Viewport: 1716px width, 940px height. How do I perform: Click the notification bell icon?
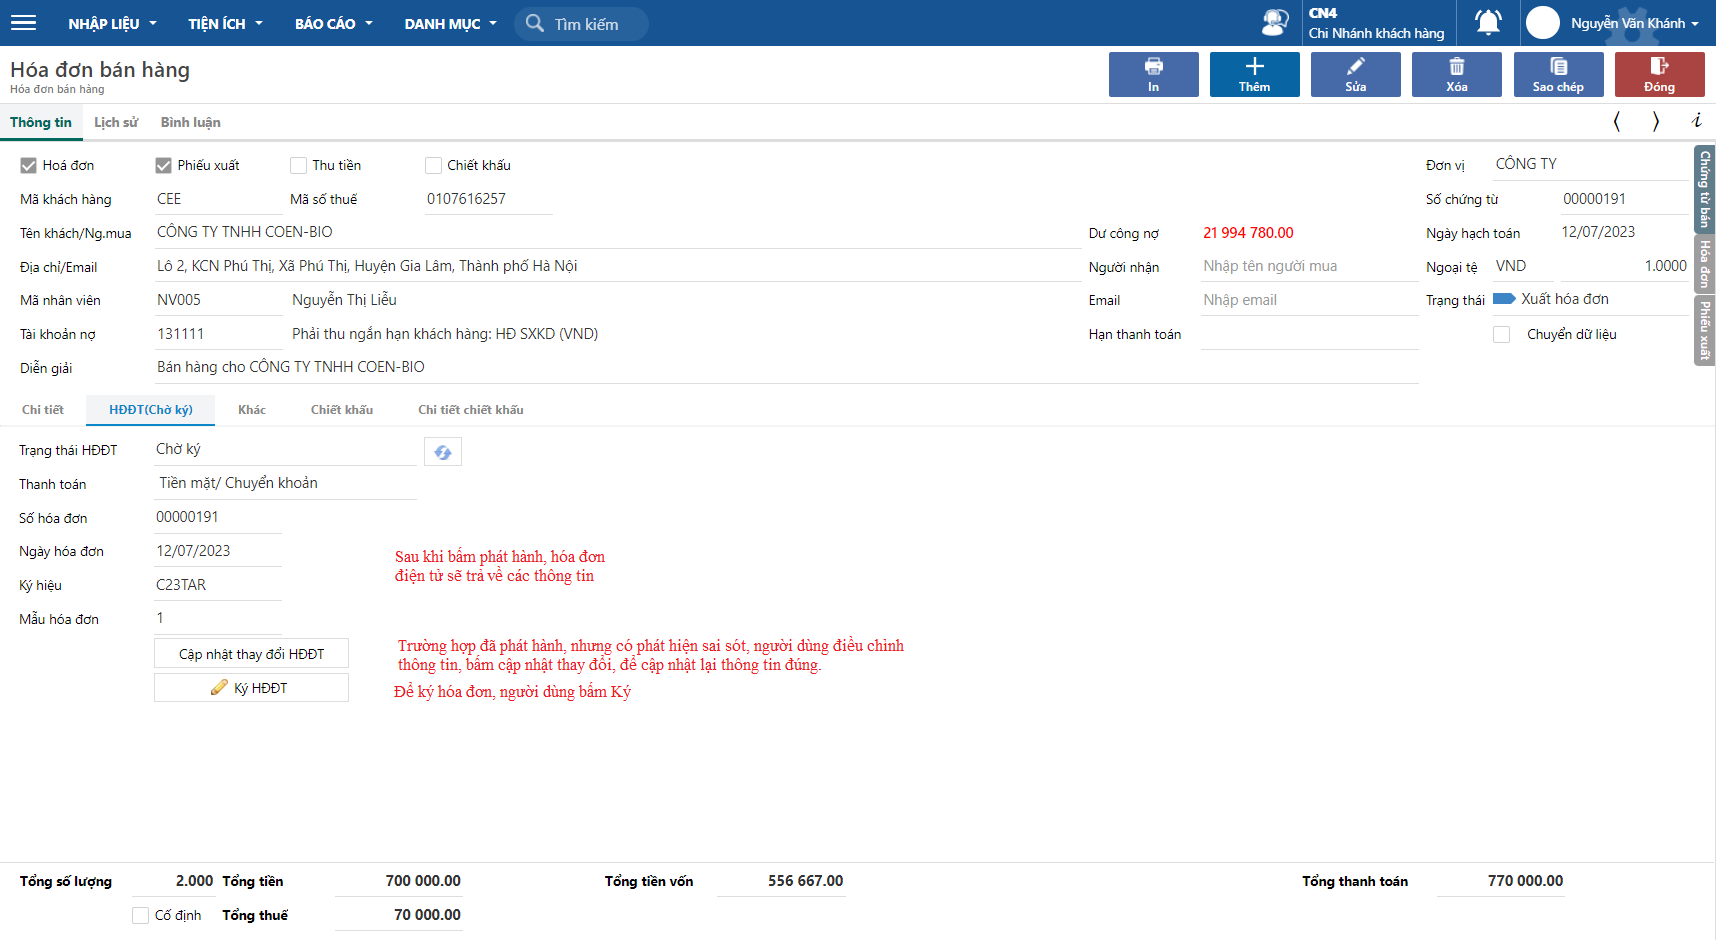click(x=1488, y=23)
